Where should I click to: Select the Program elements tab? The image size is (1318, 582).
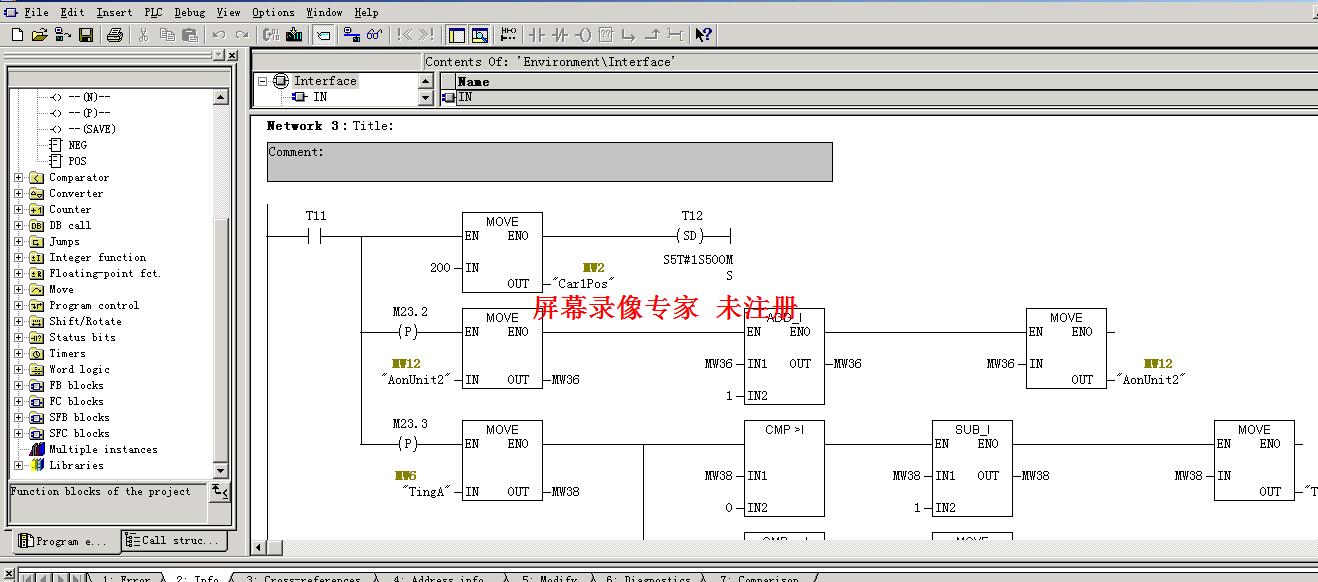[64, 541]
